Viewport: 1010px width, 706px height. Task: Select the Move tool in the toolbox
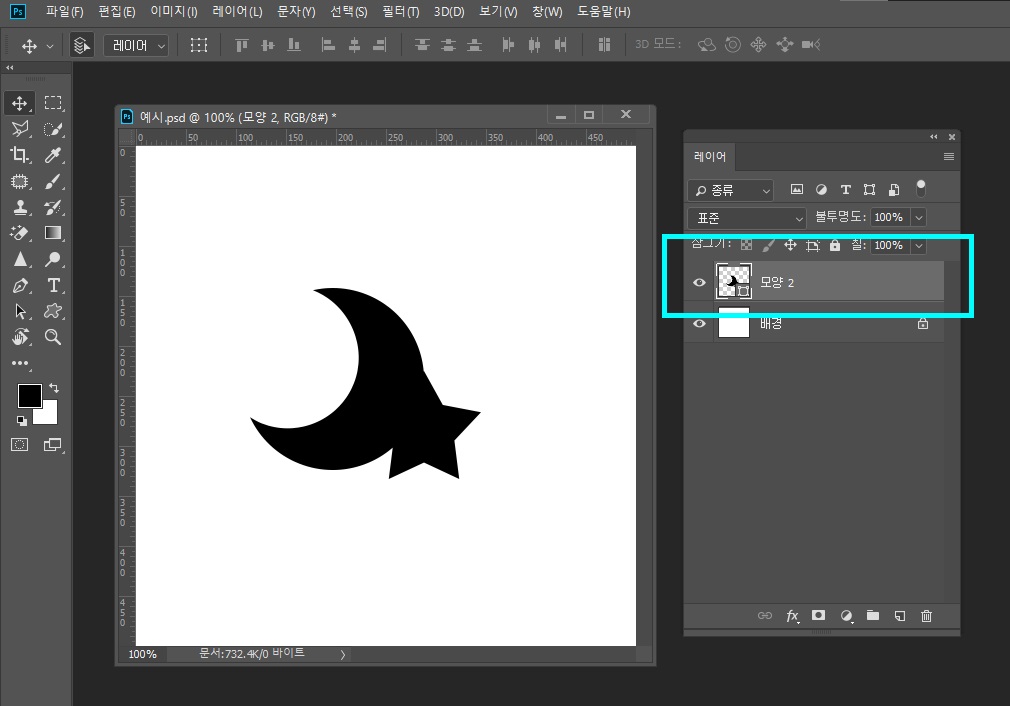[x=19, y=103]
